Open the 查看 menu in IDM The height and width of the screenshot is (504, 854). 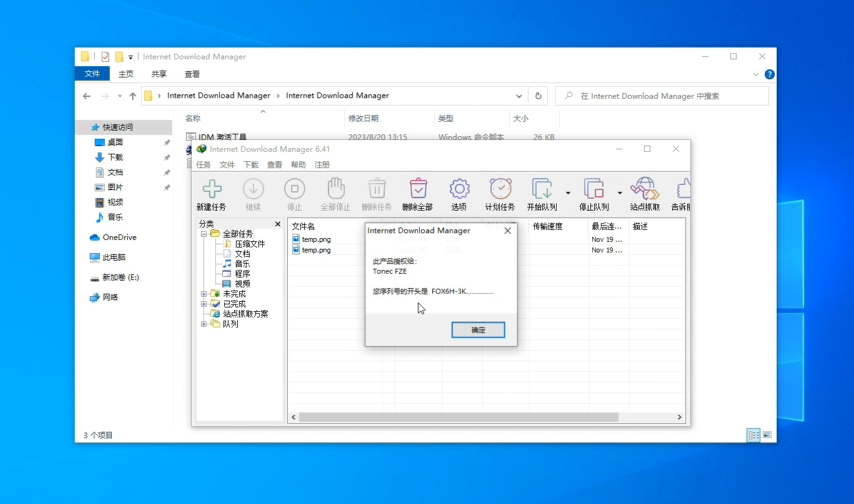tap(274, 165)
